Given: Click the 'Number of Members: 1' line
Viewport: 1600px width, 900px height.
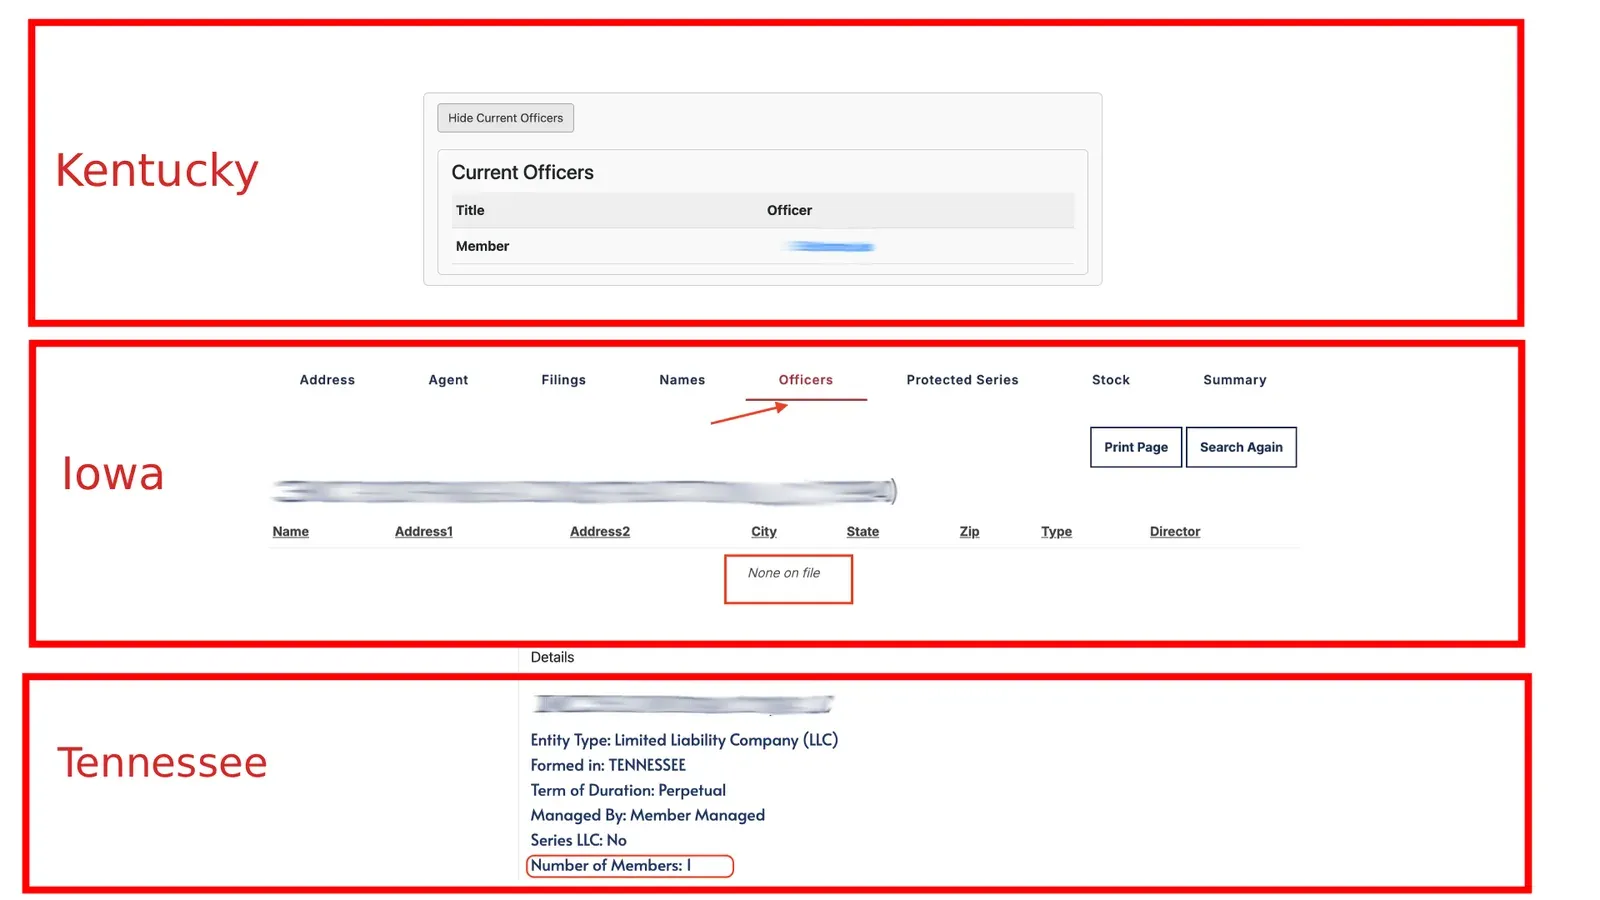Looking at the screenshot, I should pos(611,866).
